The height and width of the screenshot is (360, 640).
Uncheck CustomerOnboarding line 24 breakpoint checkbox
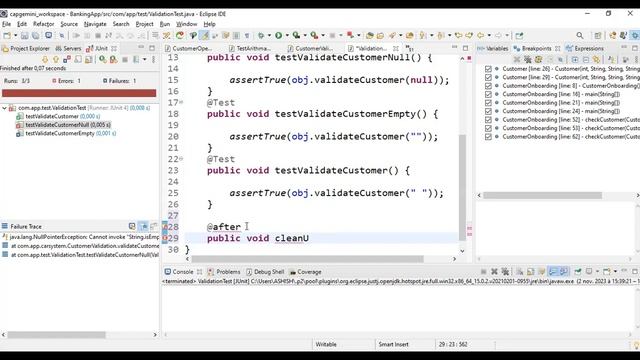point(488,111)
